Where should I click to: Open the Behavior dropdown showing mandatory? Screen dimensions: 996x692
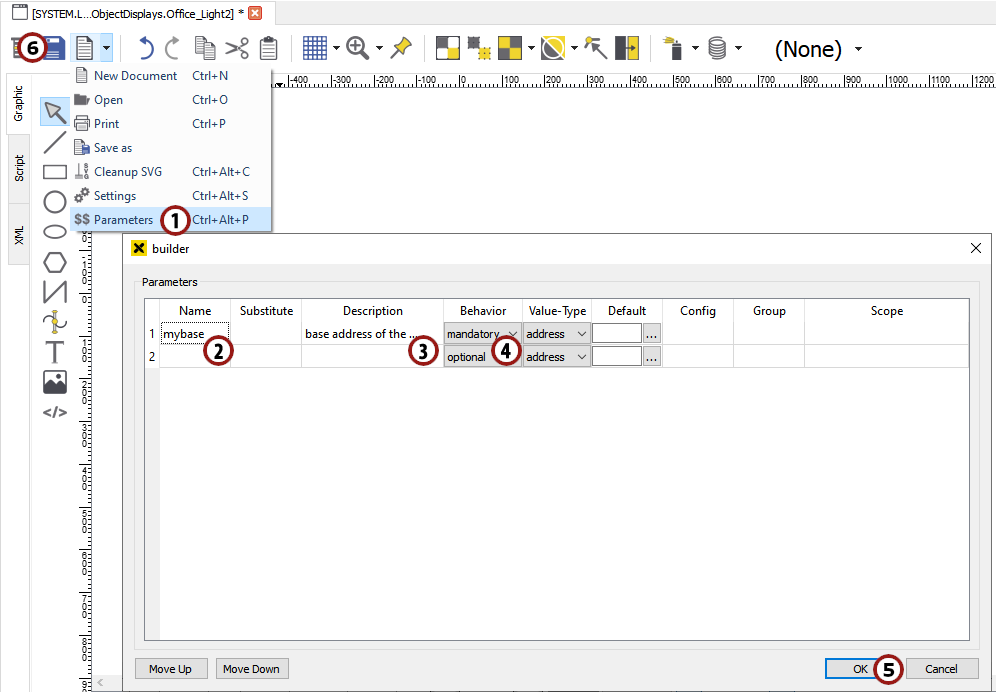[x=482, y=334]
